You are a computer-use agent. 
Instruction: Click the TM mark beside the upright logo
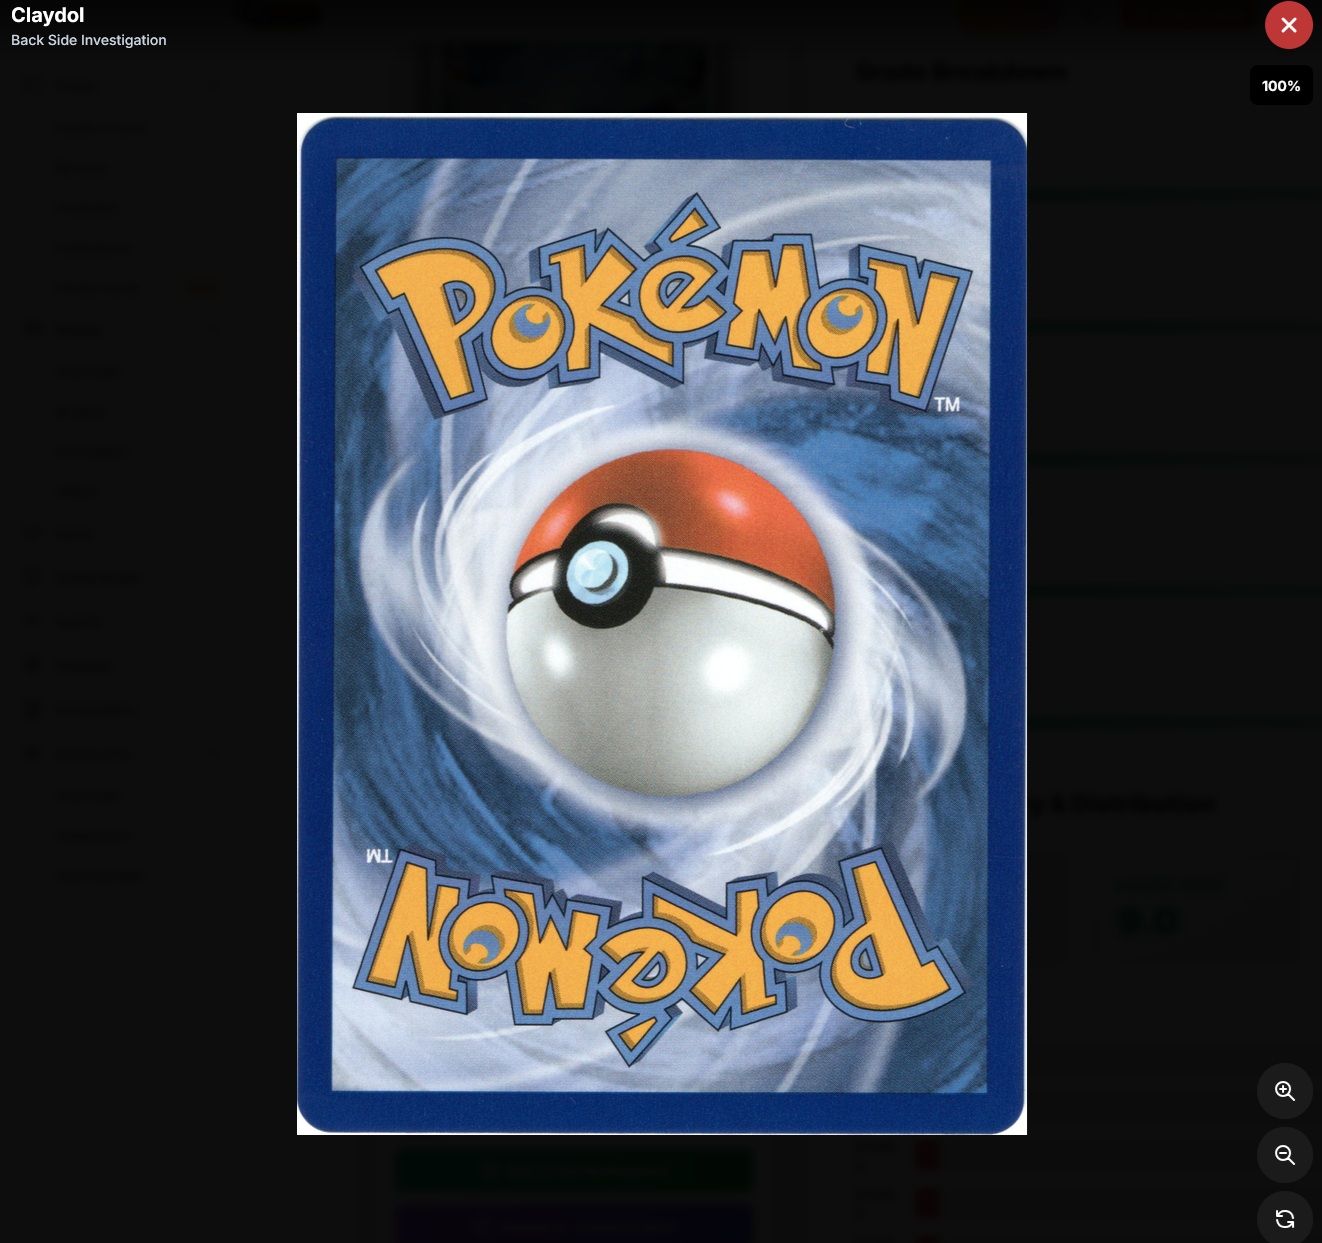point(947,404)
